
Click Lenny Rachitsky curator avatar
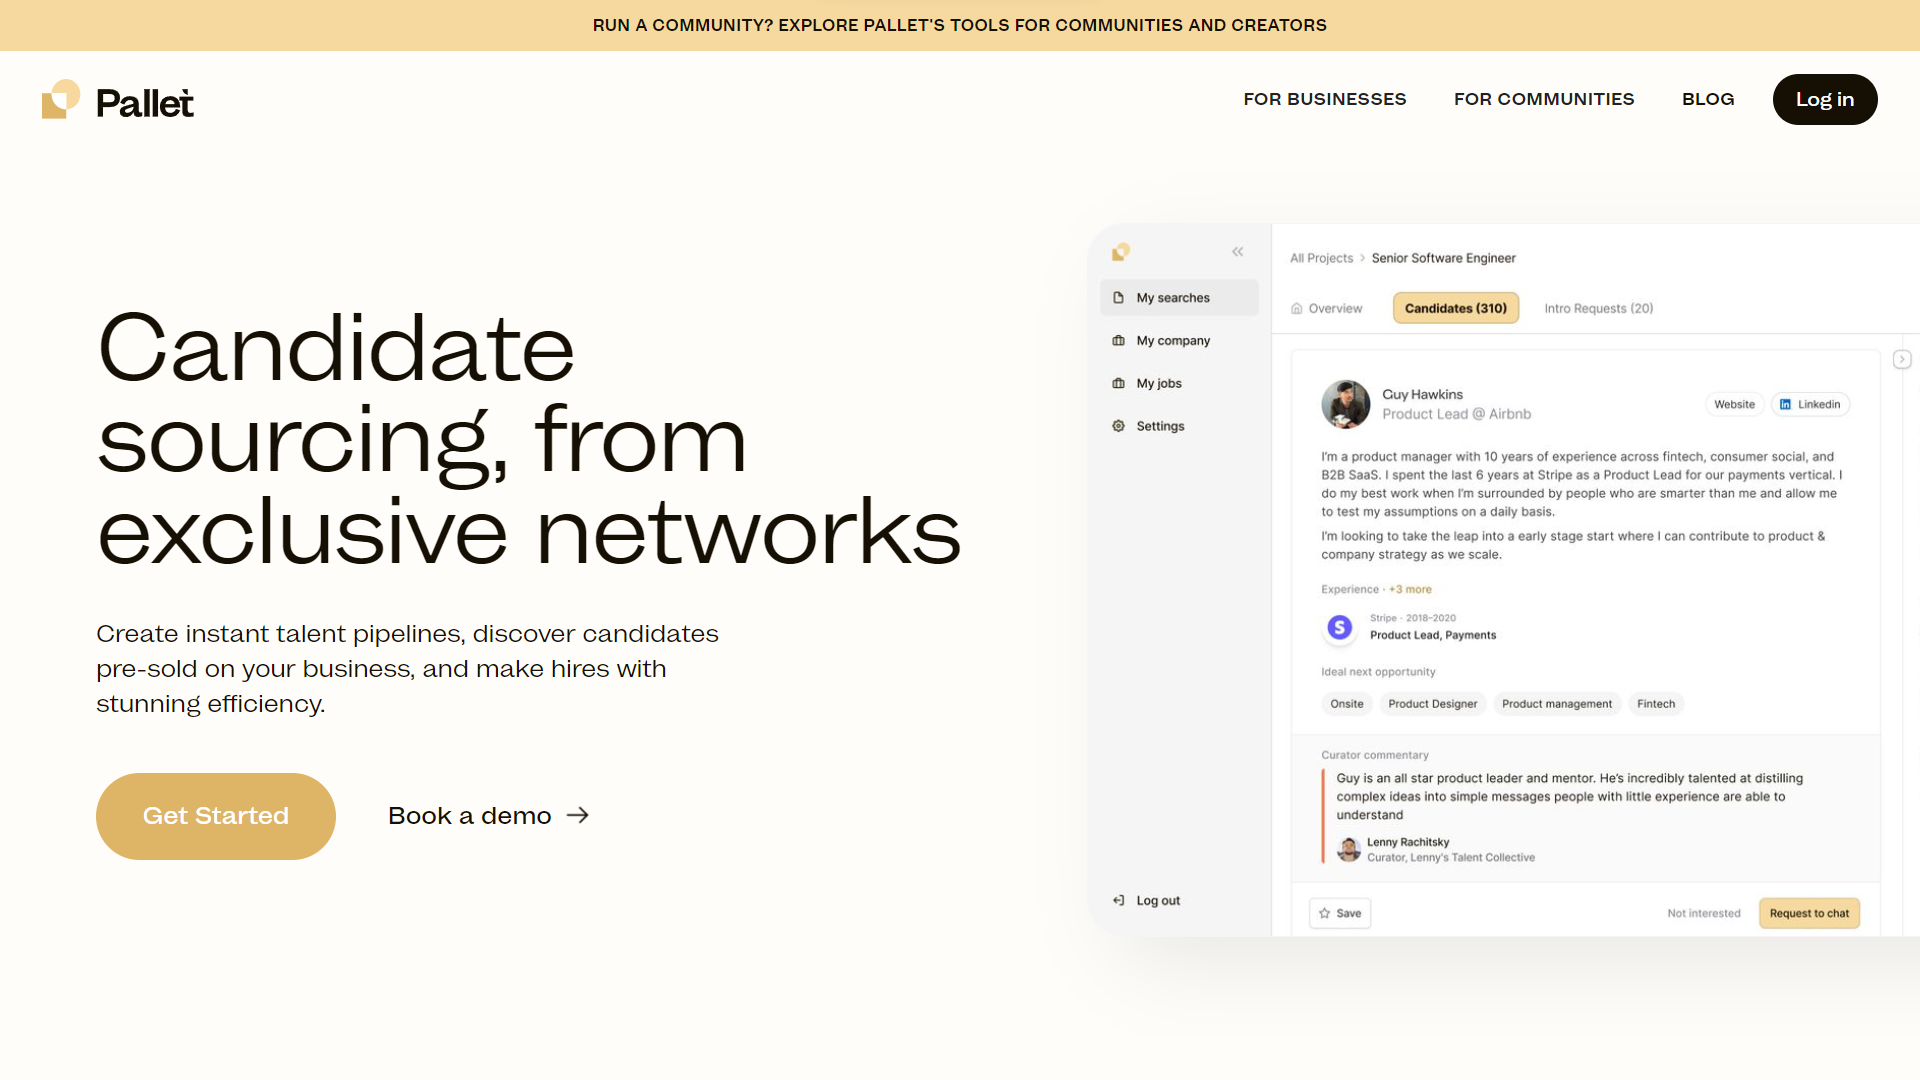pos(1349,850)
